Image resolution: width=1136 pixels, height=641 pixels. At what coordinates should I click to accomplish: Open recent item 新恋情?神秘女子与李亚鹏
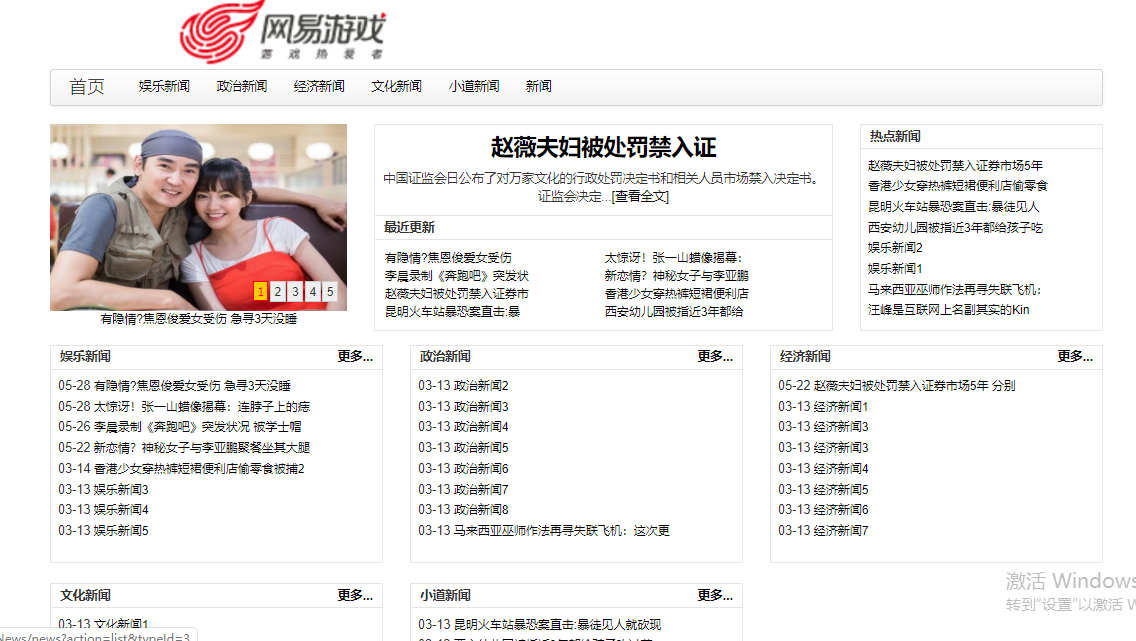pos(677,275)
